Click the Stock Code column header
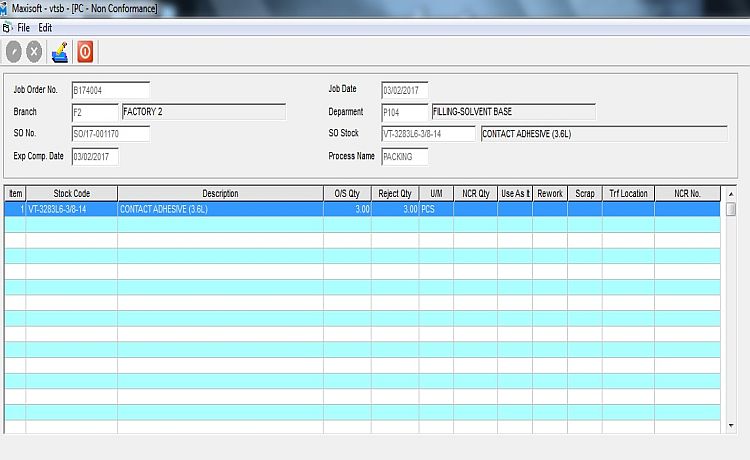 pos(71,193)
